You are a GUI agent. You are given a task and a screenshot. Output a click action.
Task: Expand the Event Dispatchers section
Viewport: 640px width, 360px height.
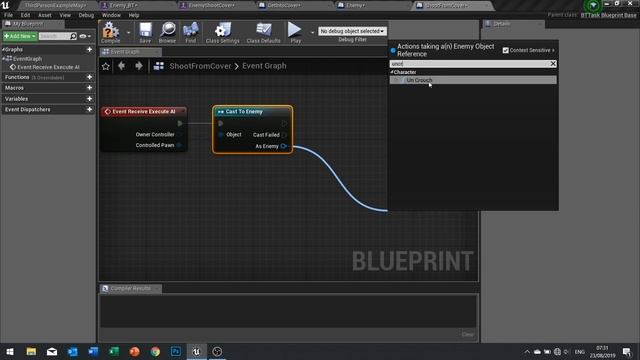28,109
